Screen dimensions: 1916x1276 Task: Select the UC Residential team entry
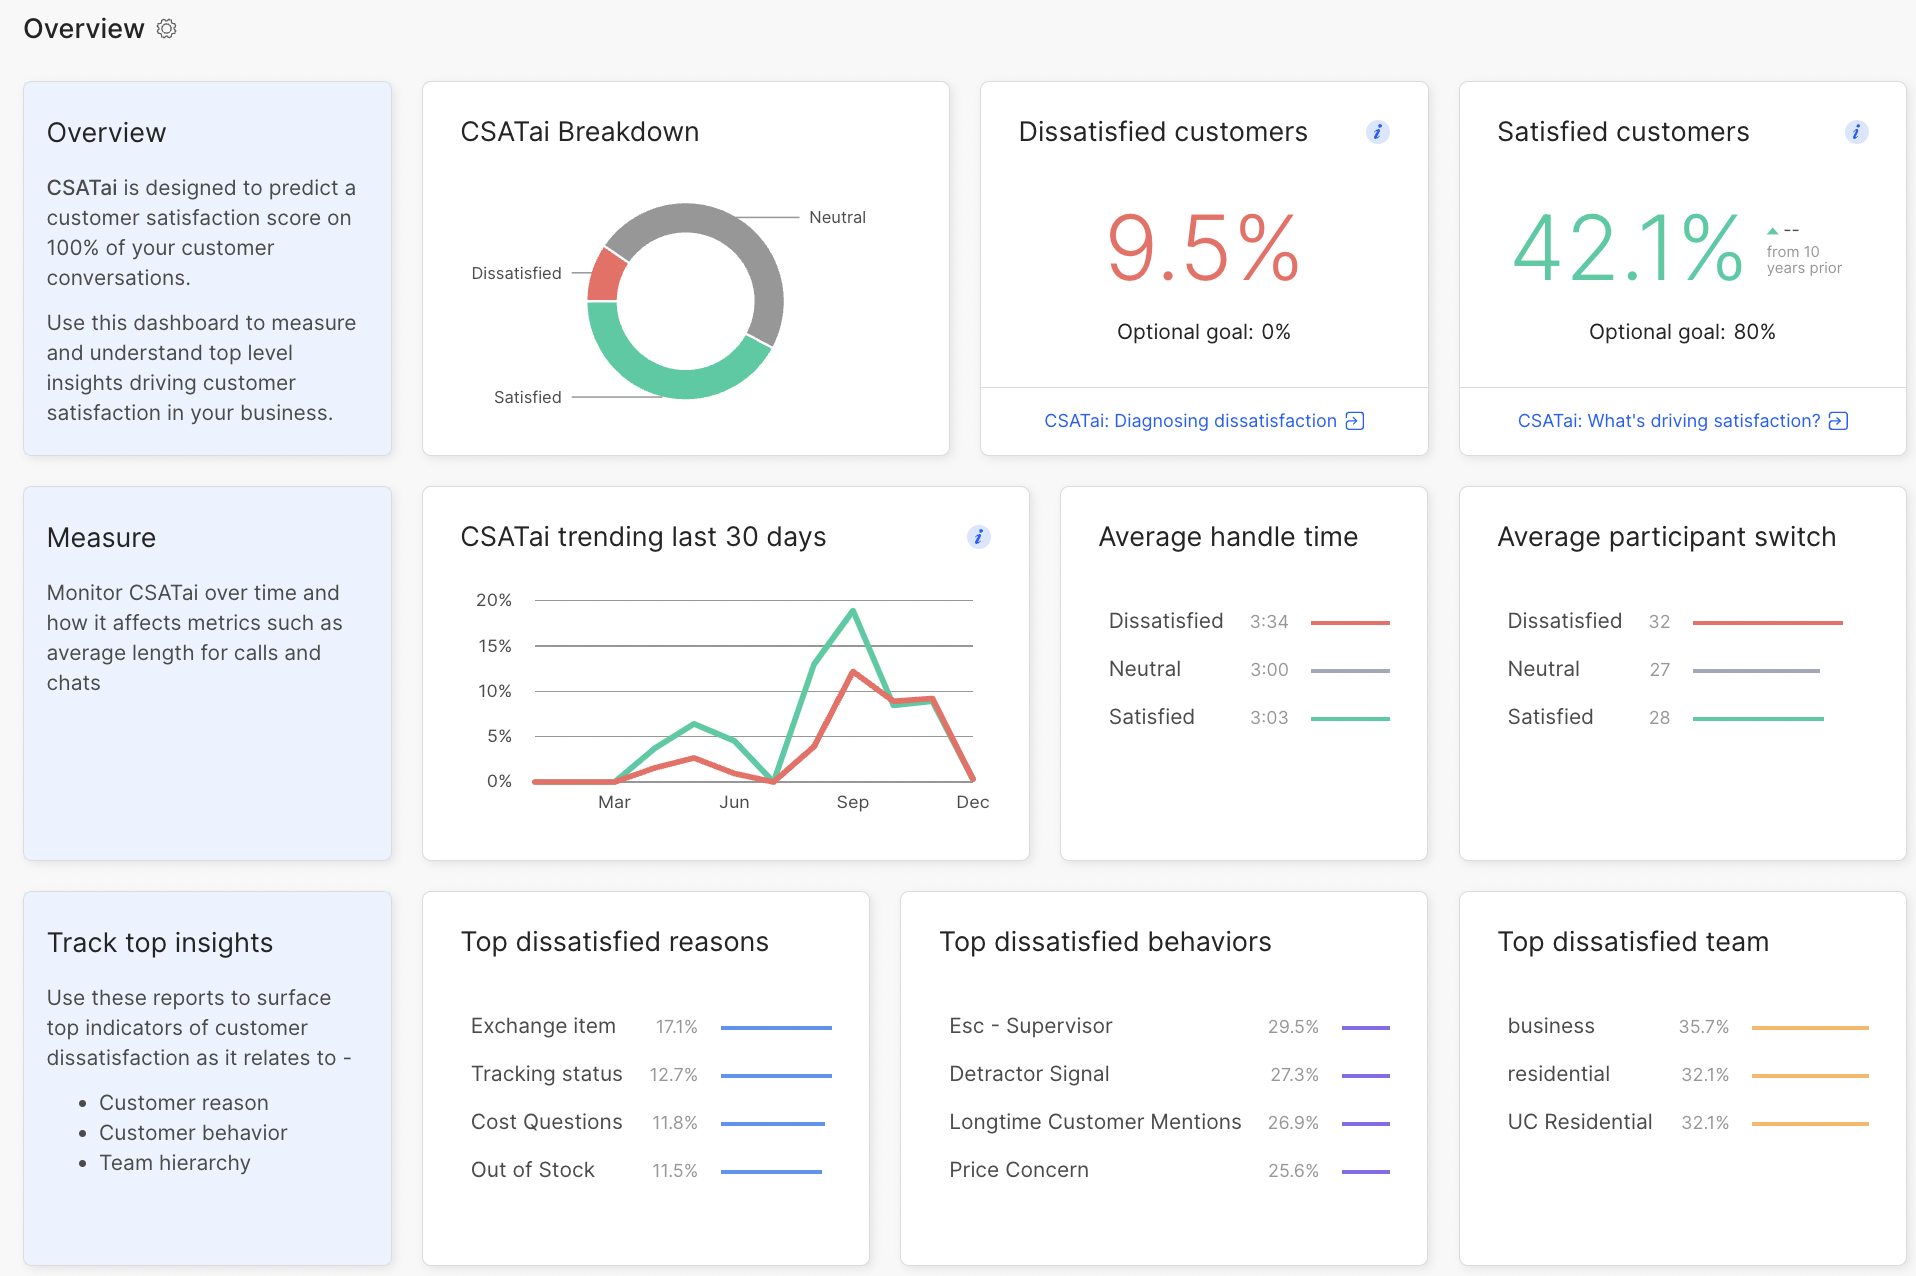(1579, 1122)
